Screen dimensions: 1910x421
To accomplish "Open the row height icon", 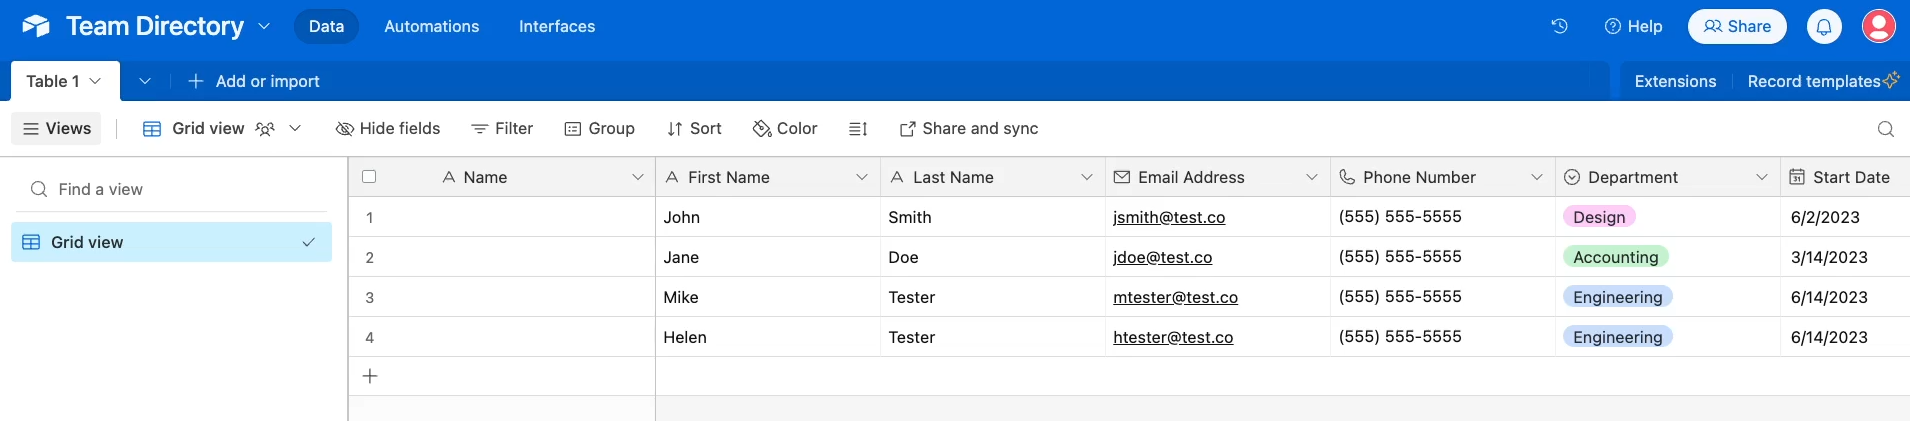I will [x=858, y=129].
